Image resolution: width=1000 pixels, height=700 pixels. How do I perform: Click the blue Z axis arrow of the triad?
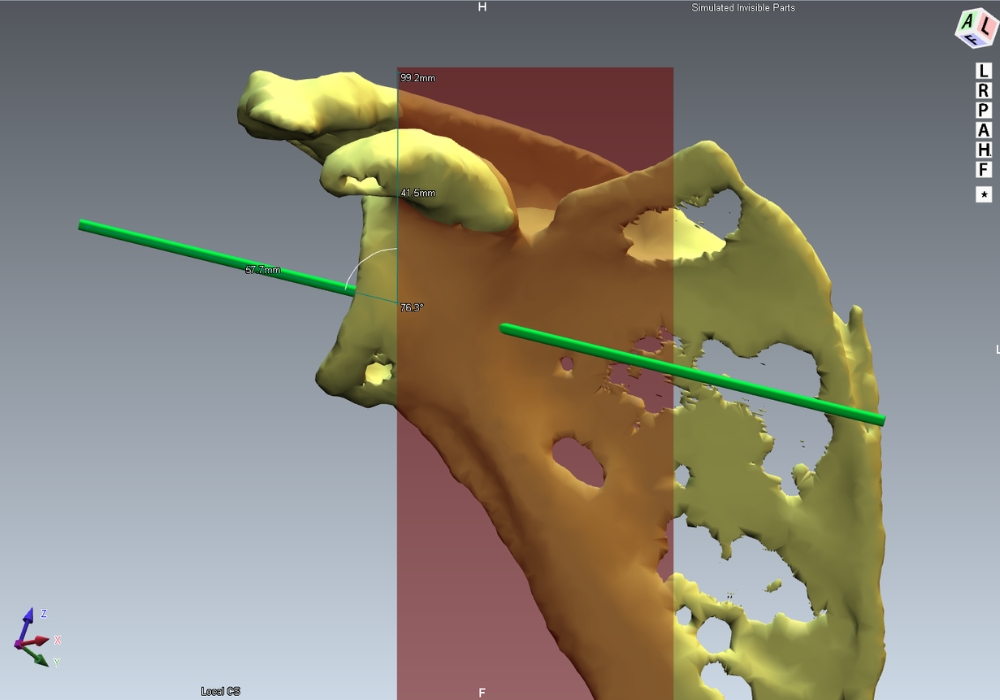(x=31, y=619)
